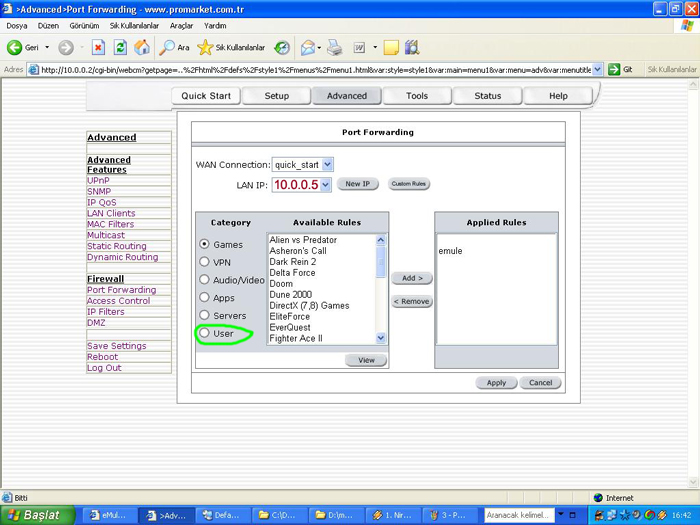Select the Audio/Video category radio button
This screenshot has width=700, height=525.
coord(204,279)
